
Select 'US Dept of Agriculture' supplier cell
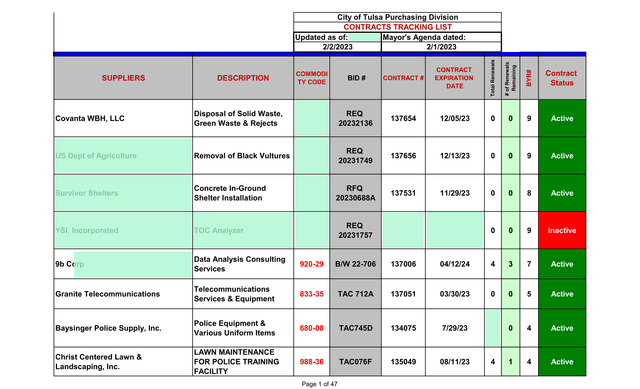(123, 156)
